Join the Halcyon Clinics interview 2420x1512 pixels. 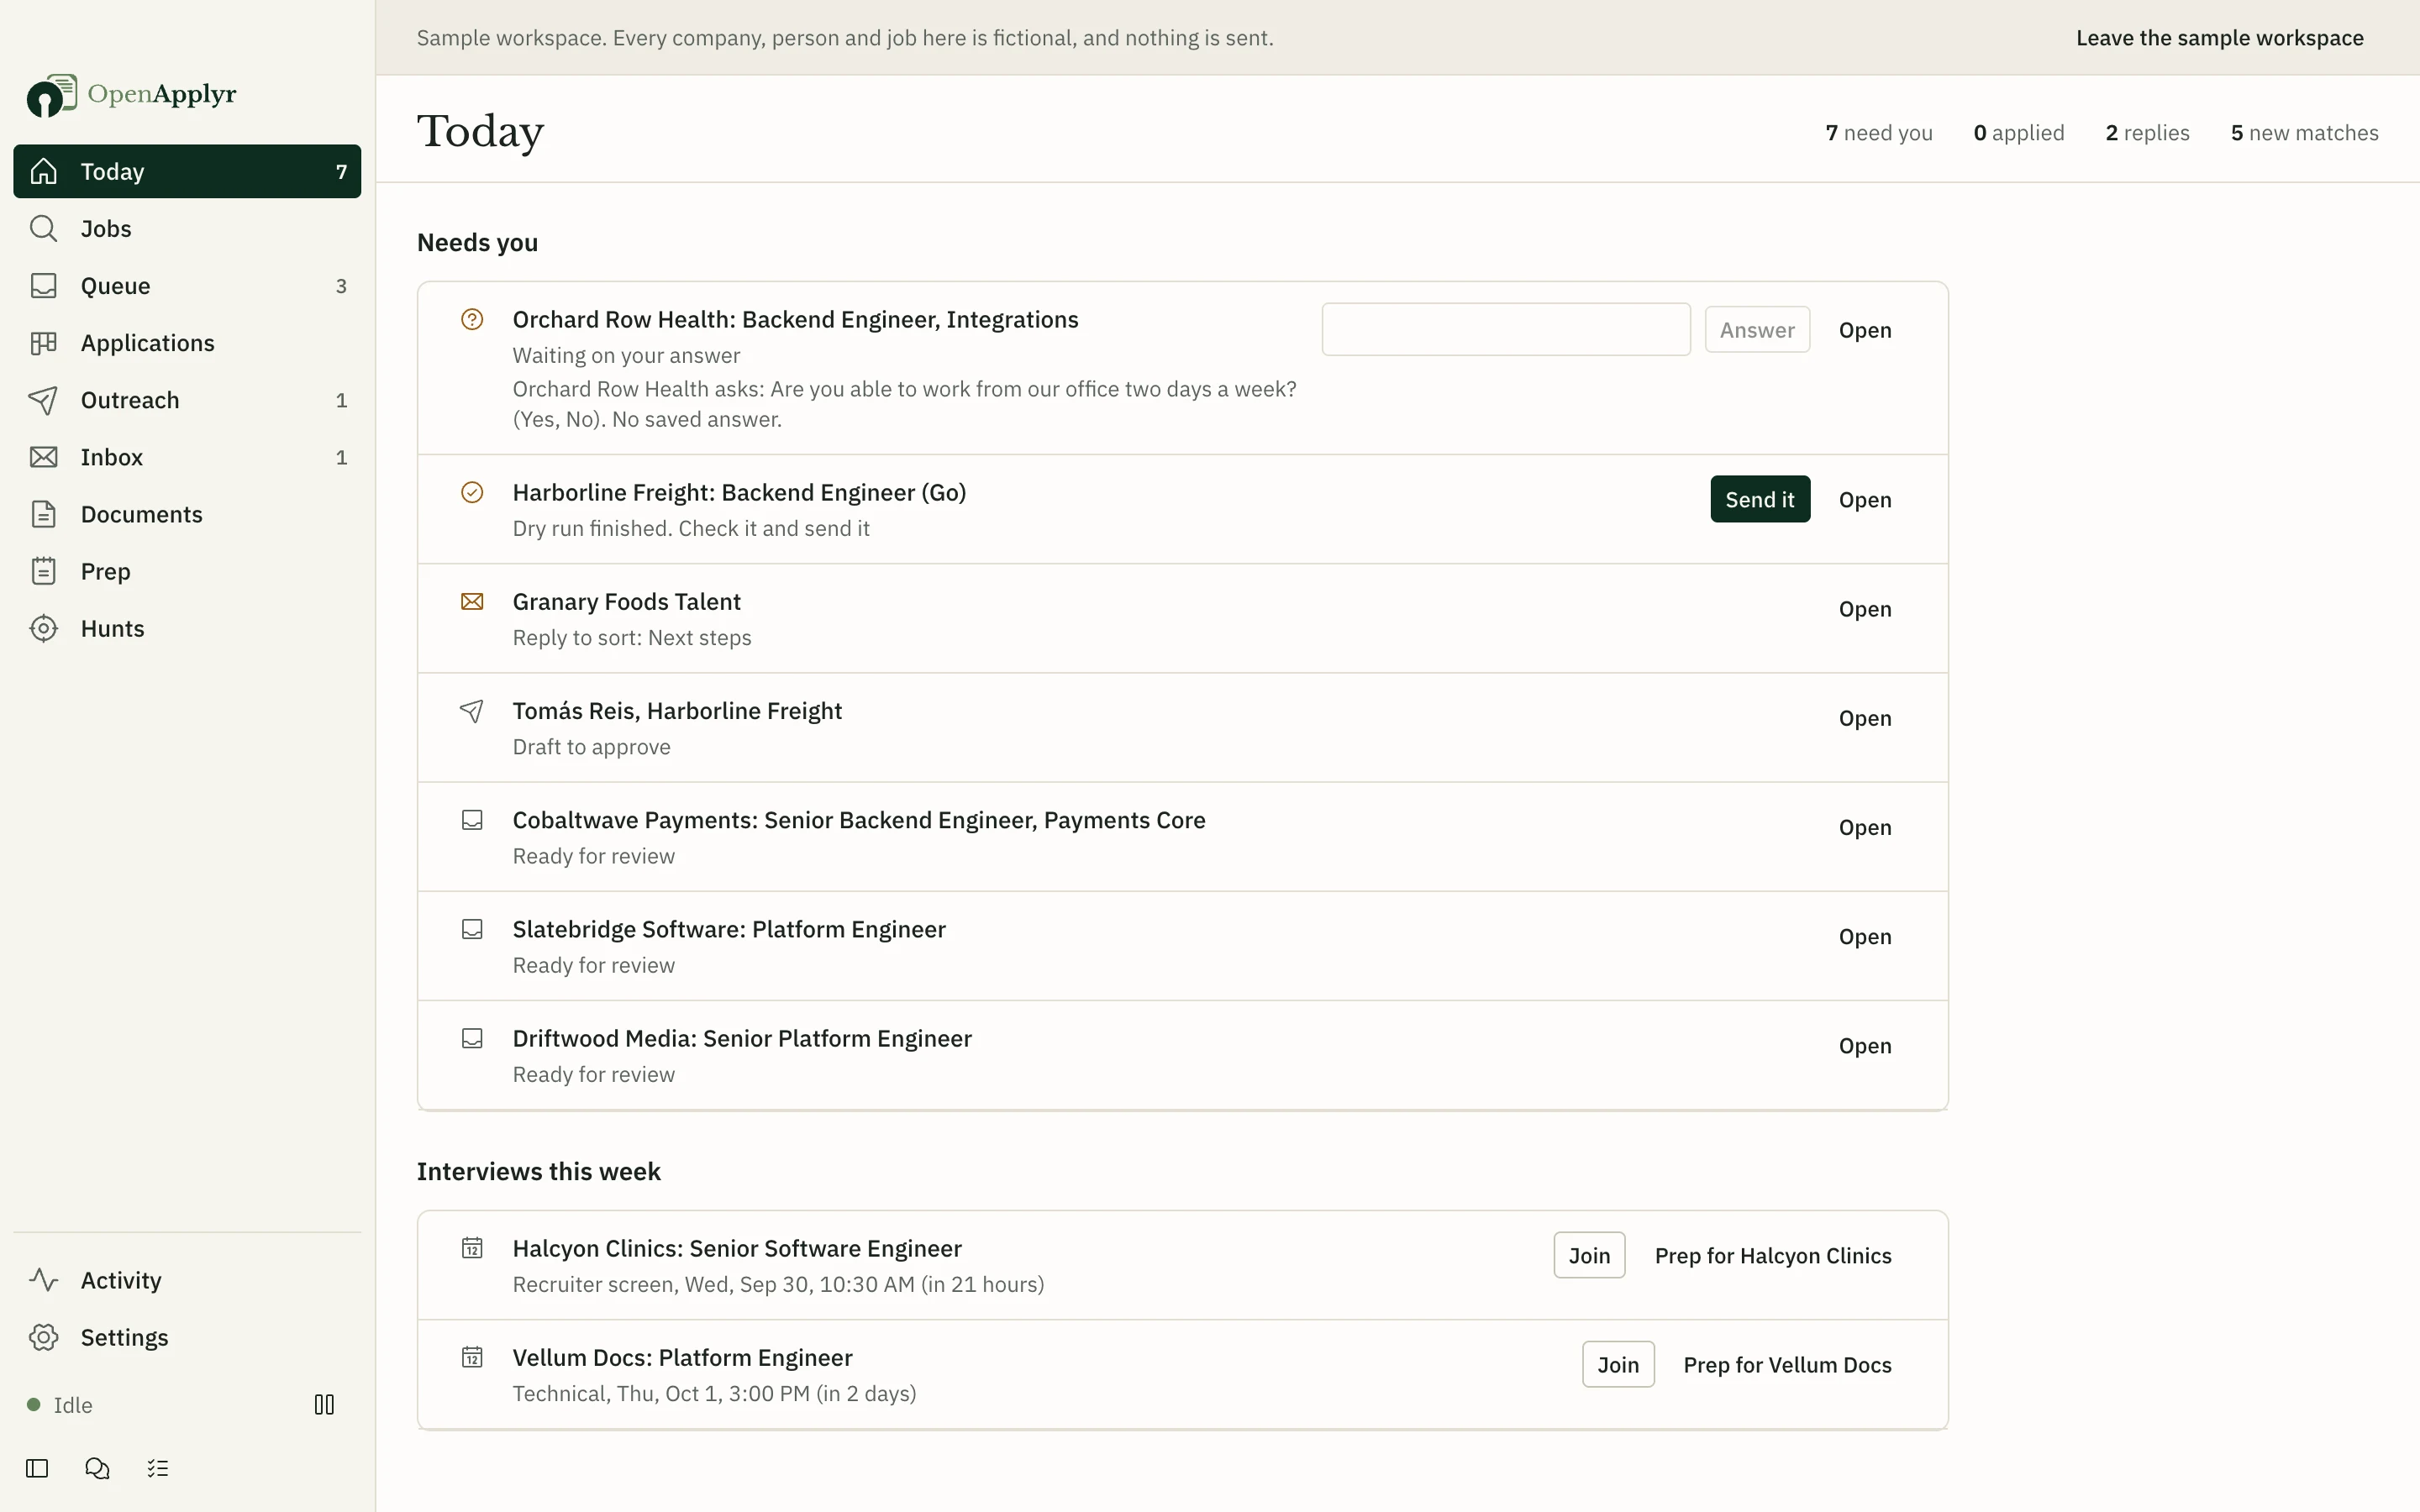(1589, 1255)
